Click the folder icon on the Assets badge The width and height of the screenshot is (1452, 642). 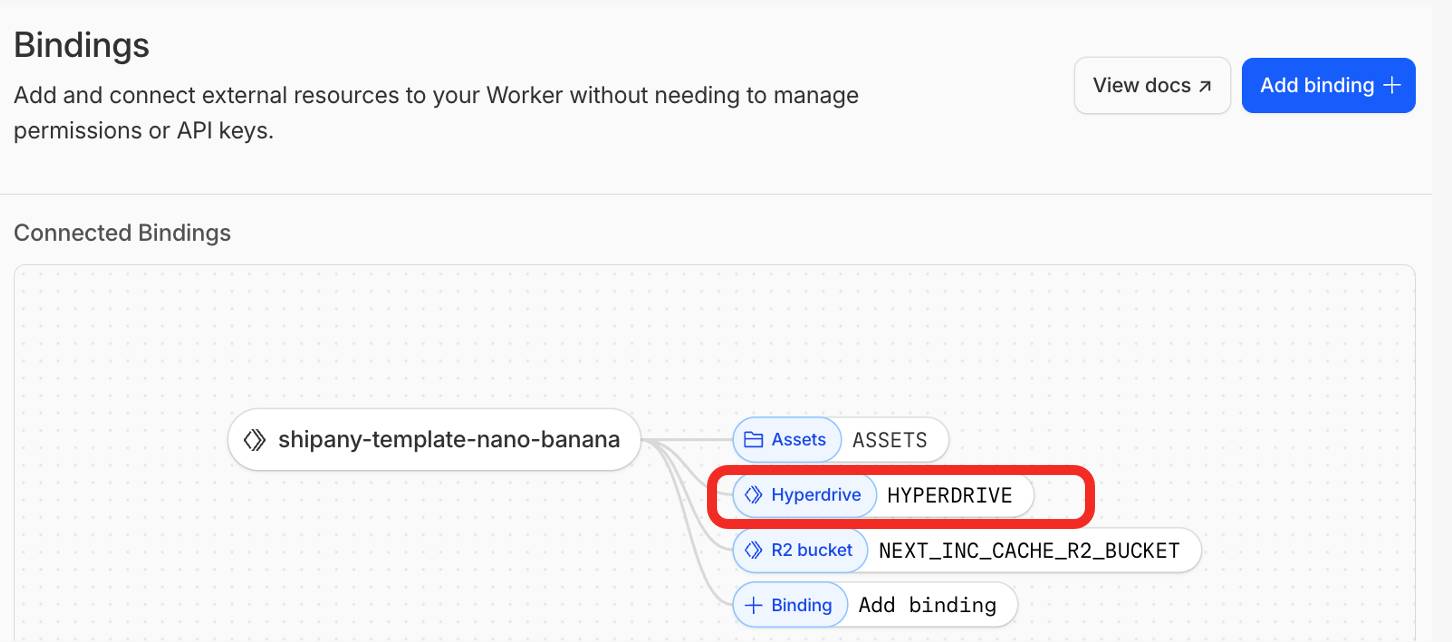[x=753, y=440]
